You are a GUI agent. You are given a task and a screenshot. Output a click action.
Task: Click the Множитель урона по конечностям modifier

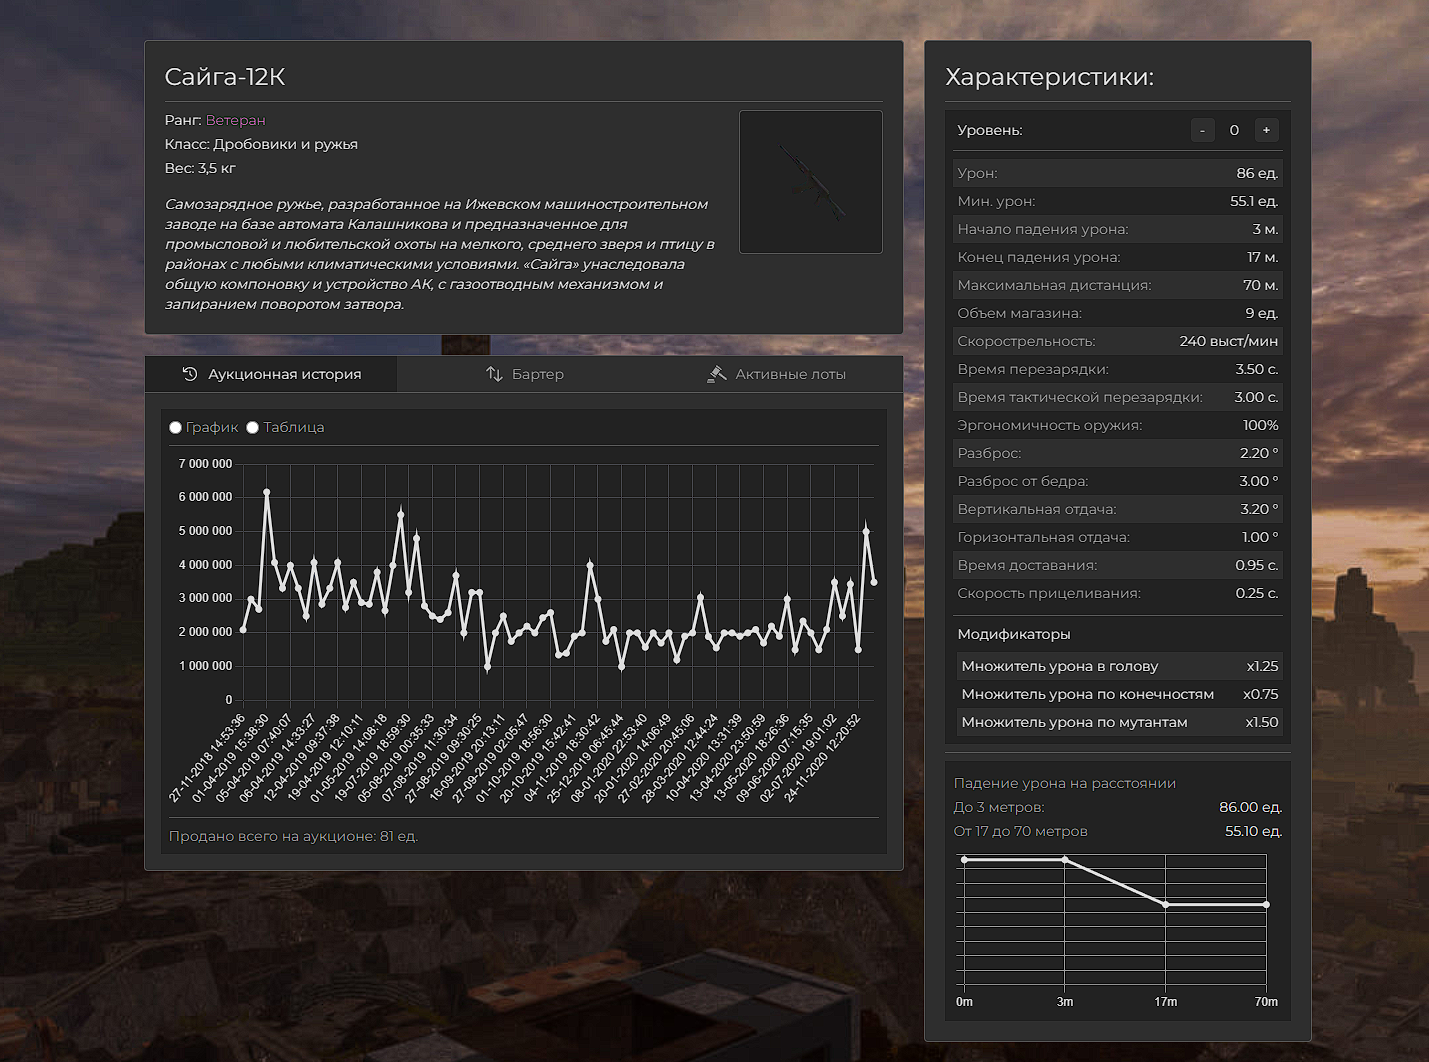(1119, 694)
